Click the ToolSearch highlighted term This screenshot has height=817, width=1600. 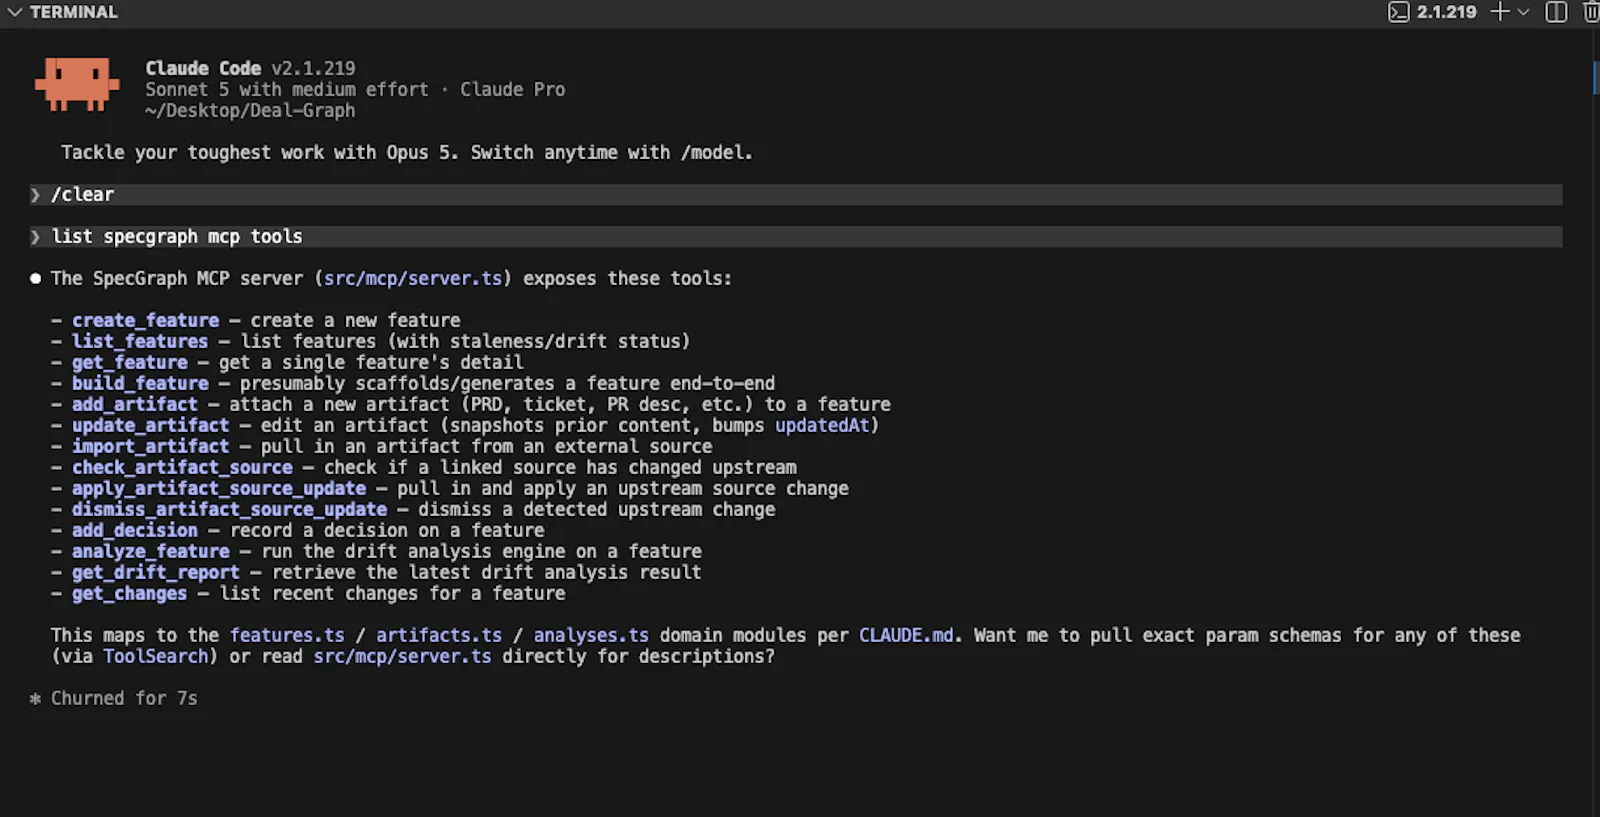(x=156, y=656)
